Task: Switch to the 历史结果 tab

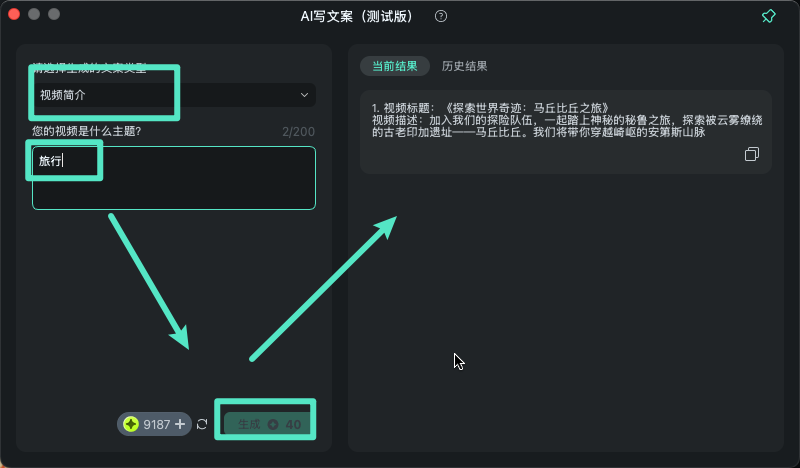Action: [x=465, y=67]
